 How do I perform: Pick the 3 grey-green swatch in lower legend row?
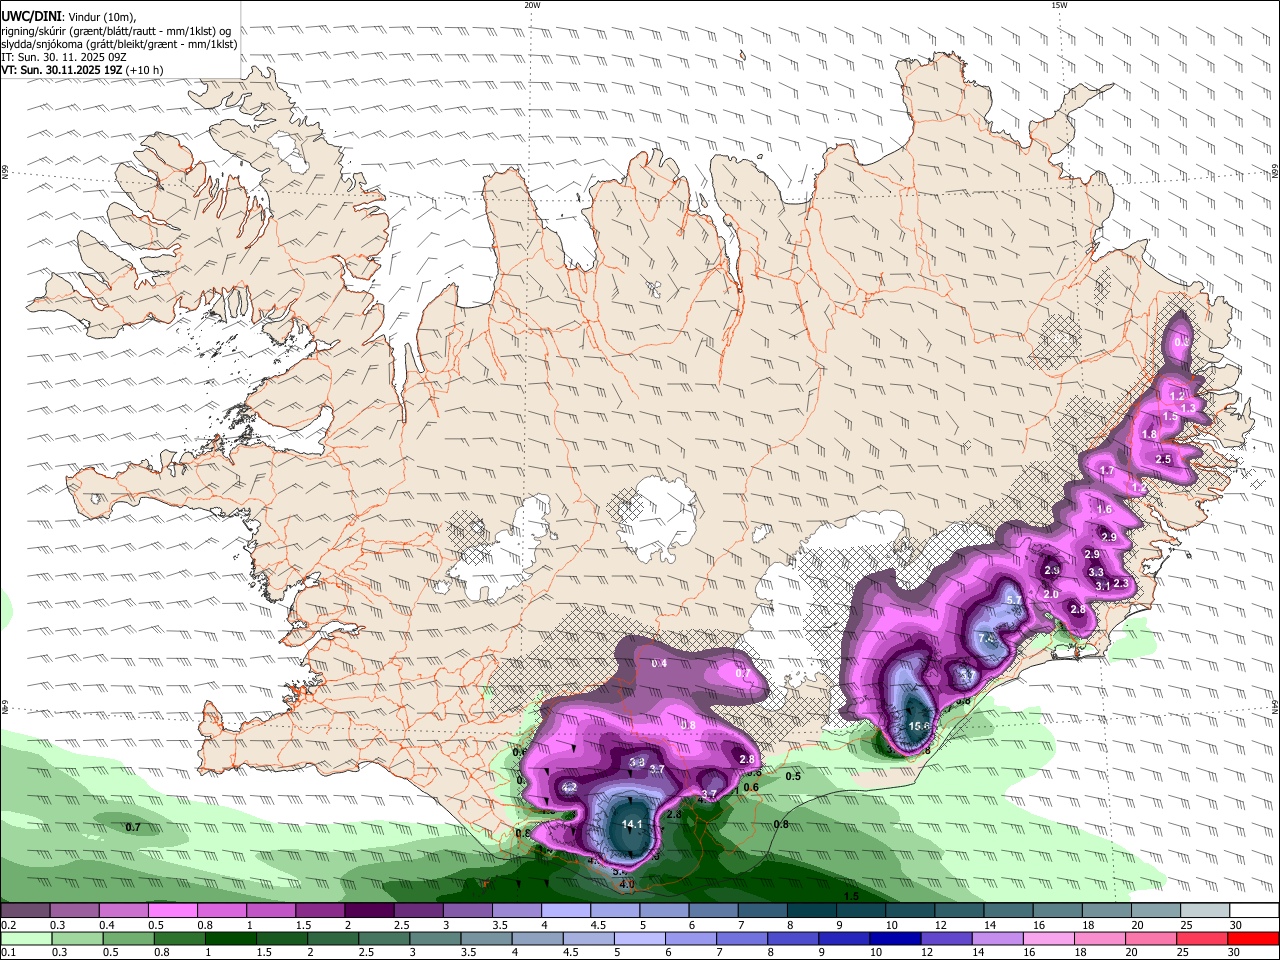[x=436, y=938]
